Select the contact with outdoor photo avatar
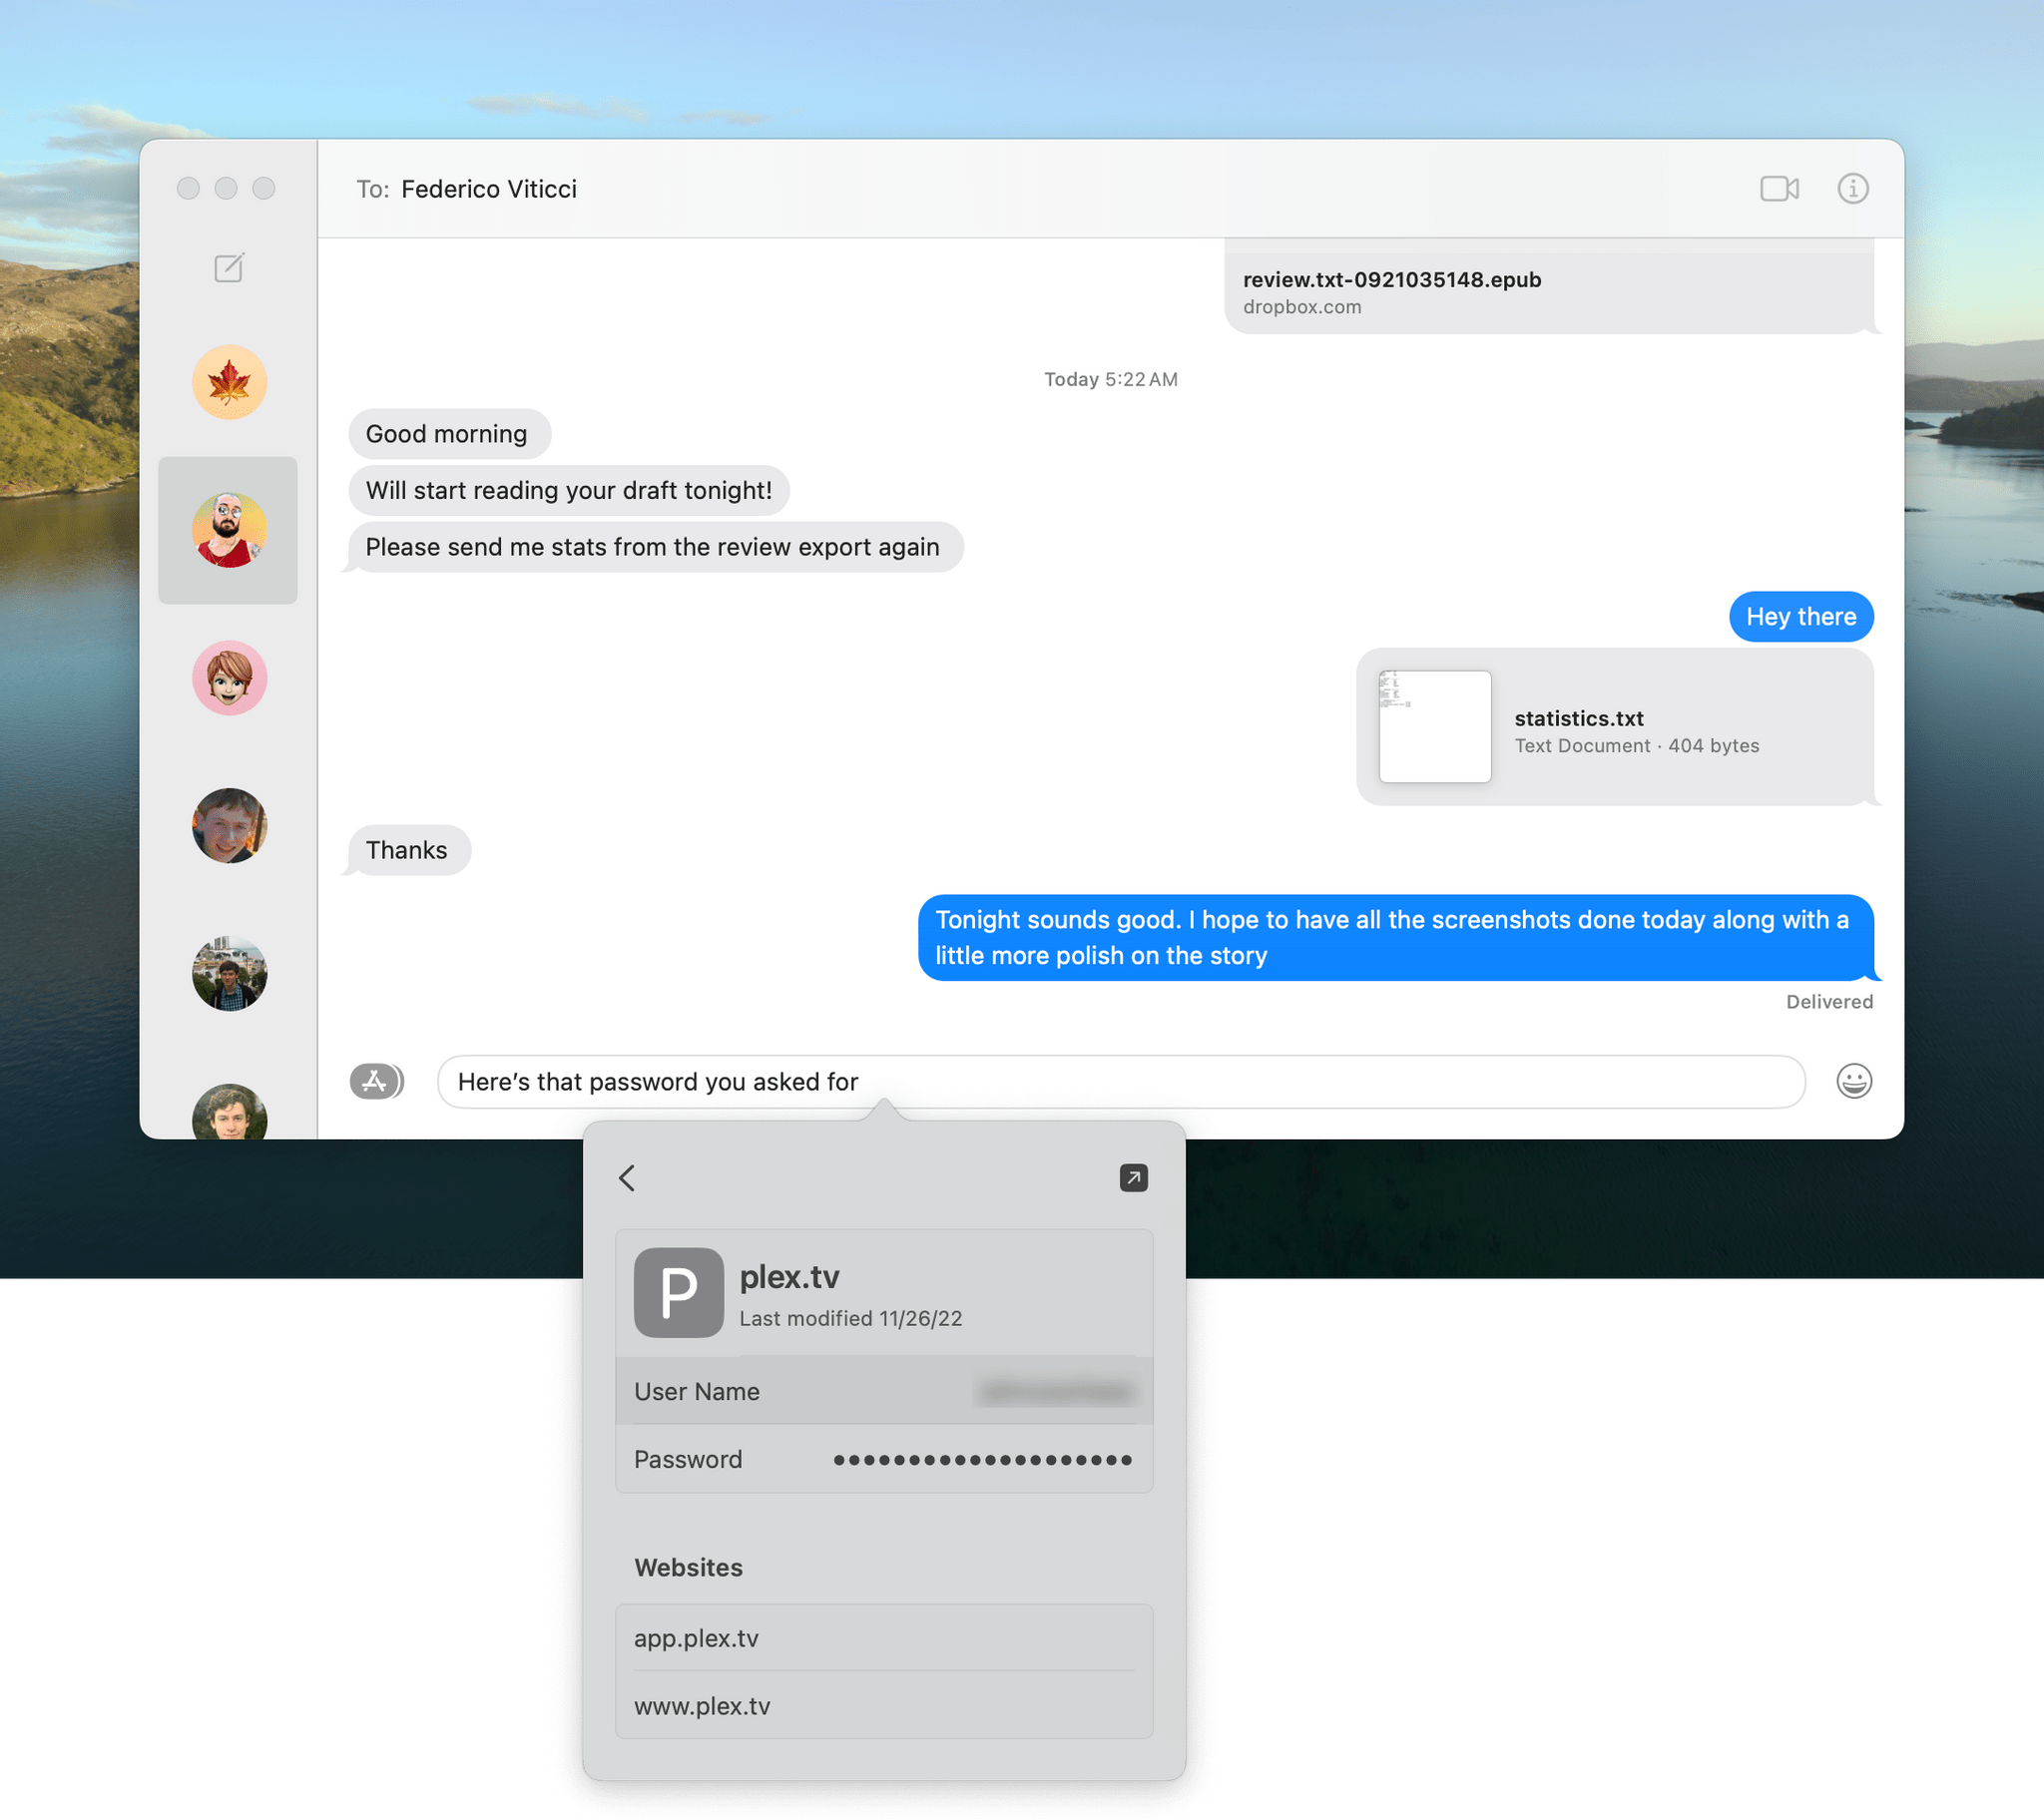Image resolution: width=2044 pixels, height=1820 pixels. 229,973
